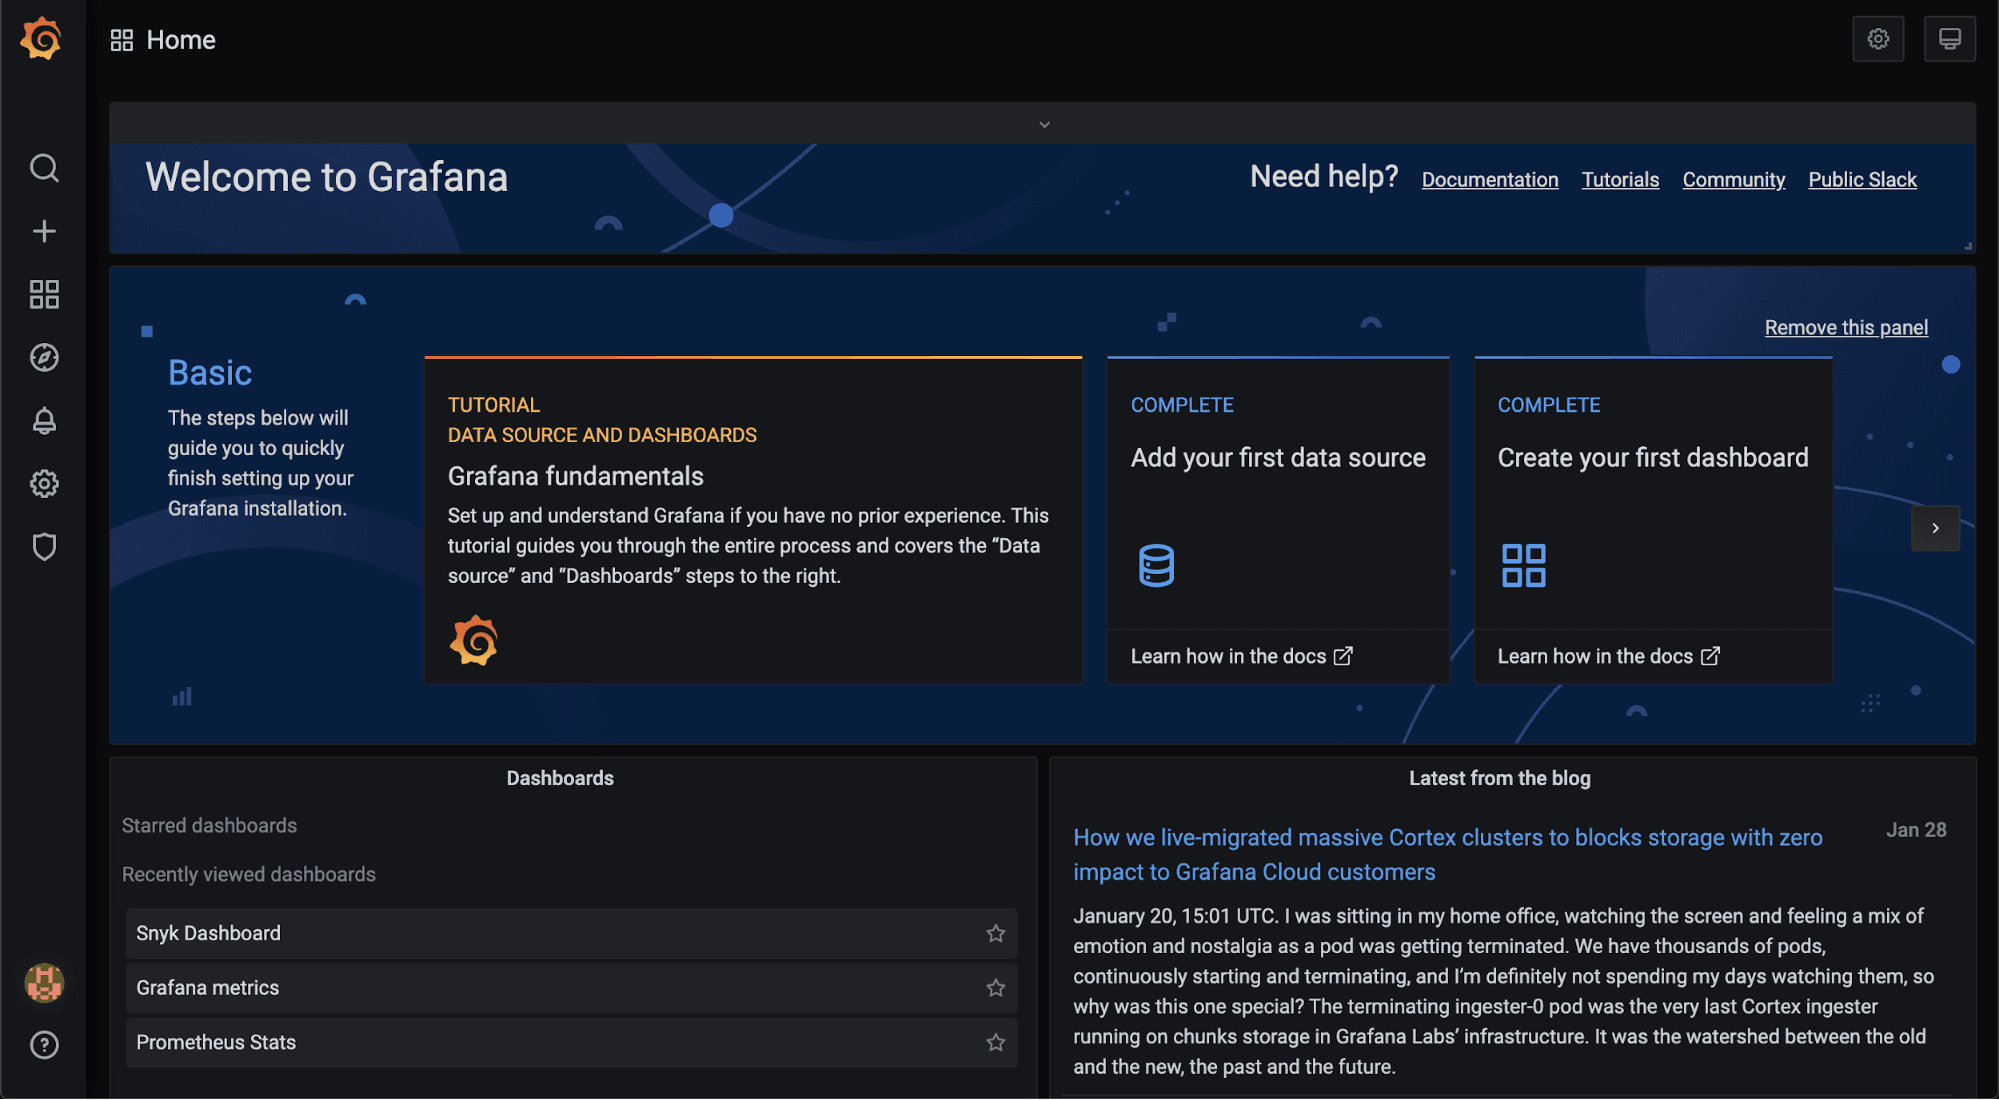The height and width of the screenshot is (1100, 1999).
Task: Open the Help question mark icon
Action: point(44,1045)
